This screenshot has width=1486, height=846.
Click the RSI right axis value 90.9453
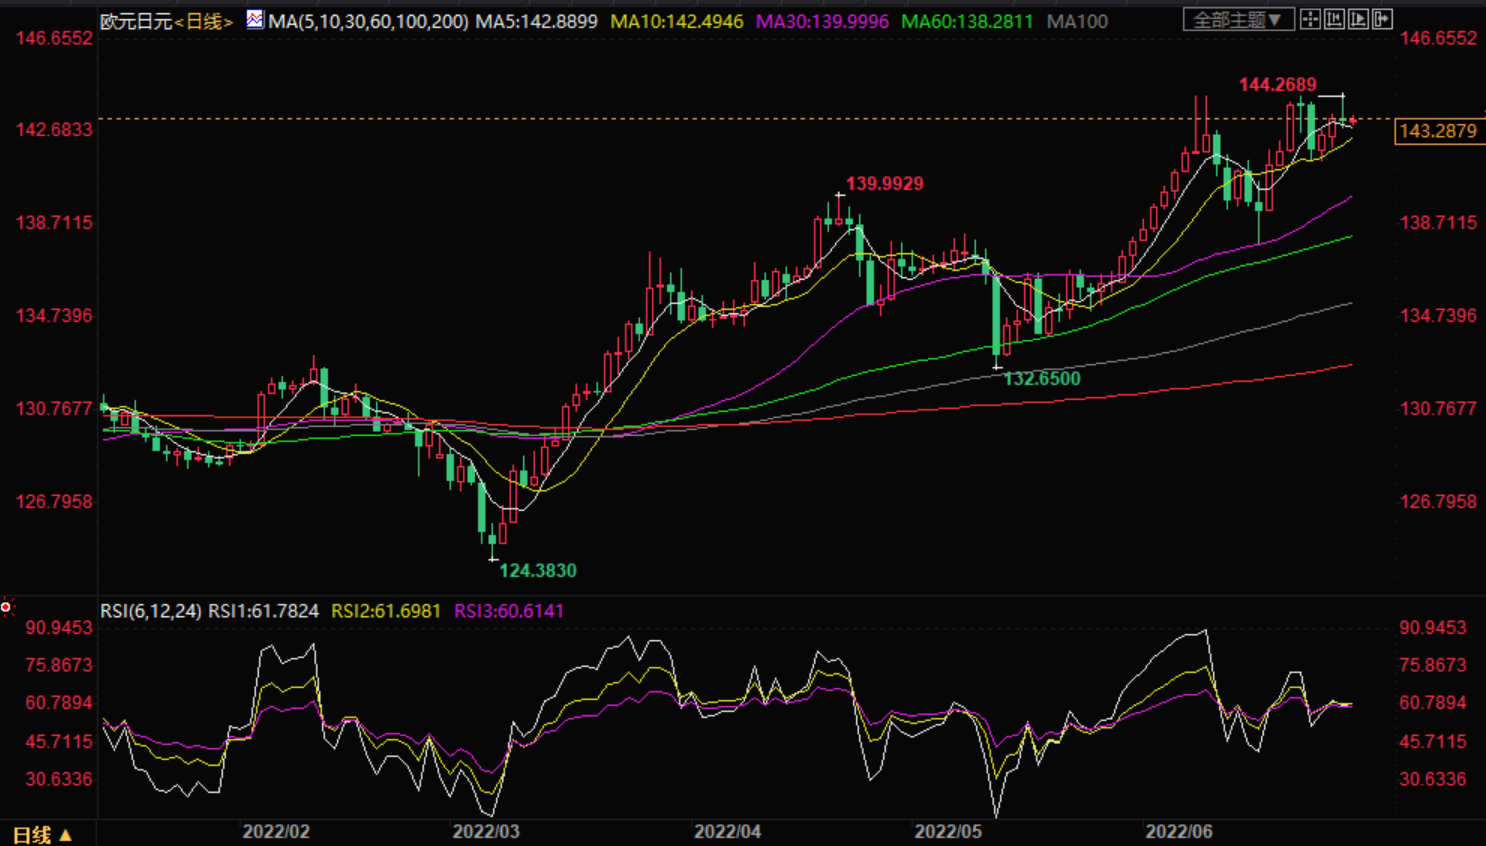pyautogui.click(x=1433, y=628)
